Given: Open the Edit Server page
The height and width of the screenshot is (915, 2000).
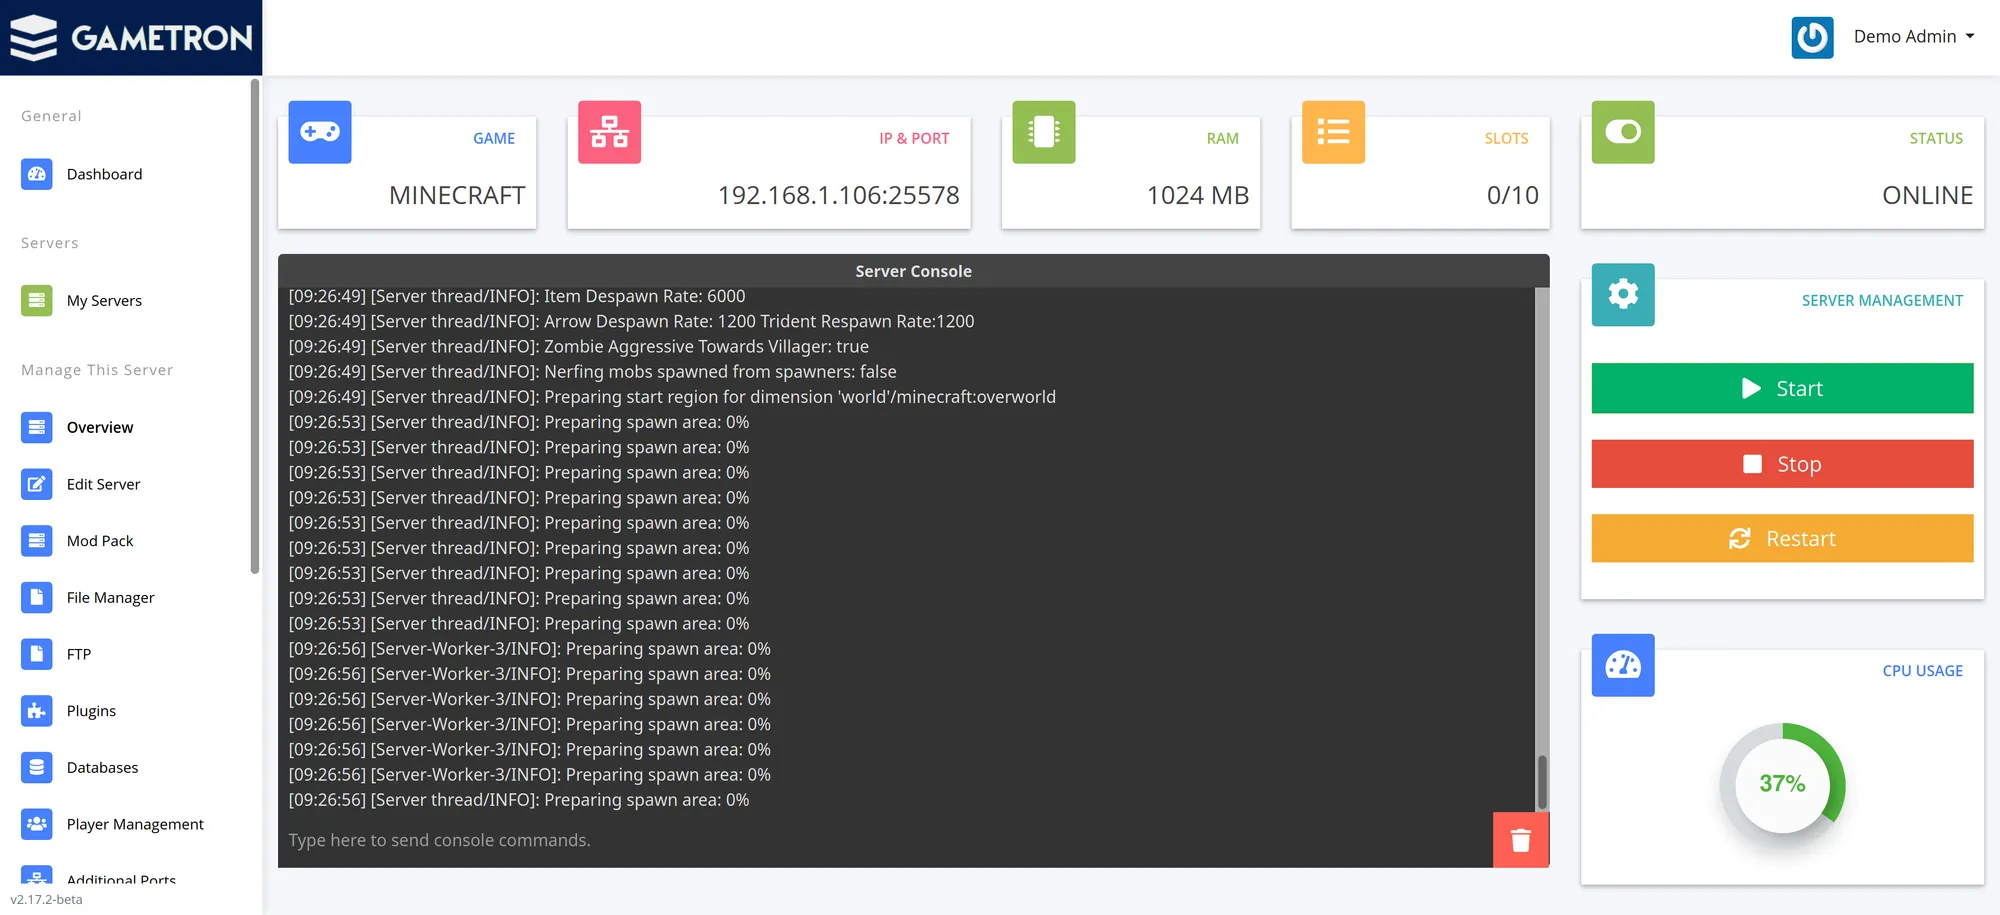Looking at the screenshot, I should point(103,484).
